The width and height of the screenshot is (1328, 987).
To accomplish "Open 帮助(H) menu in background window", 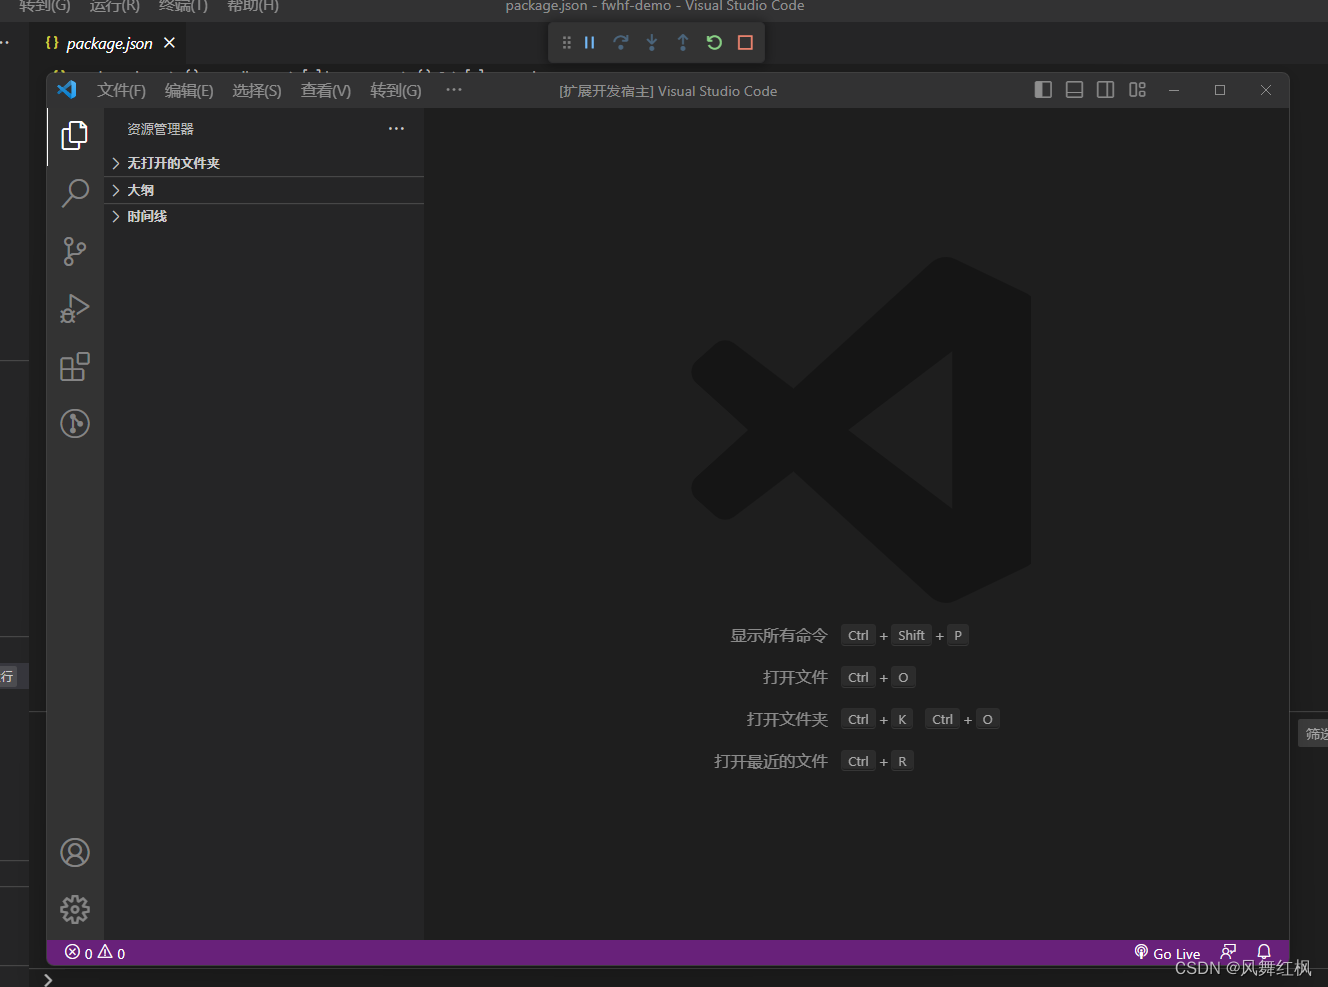I will [253, 6].
